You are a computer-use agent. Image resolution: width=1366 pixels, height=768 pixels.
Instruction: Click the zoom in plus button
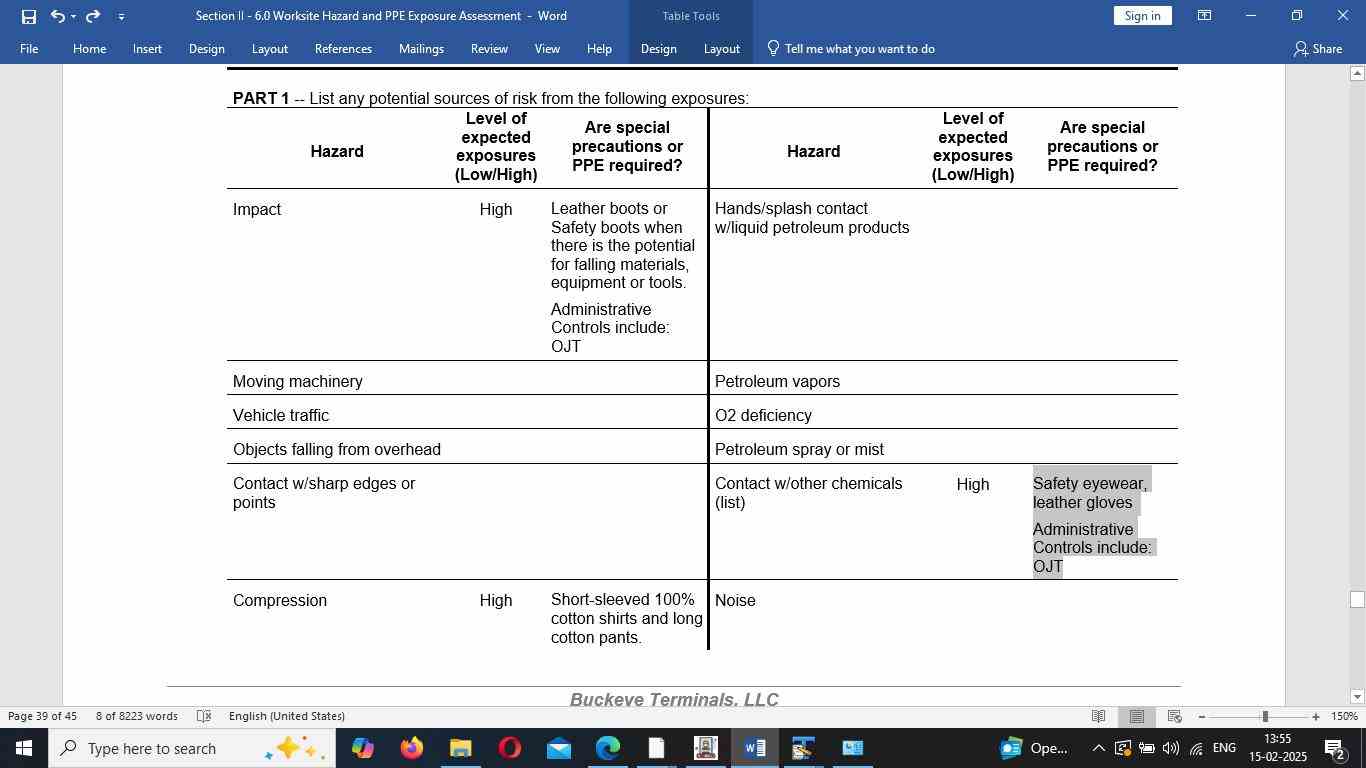1316,716
